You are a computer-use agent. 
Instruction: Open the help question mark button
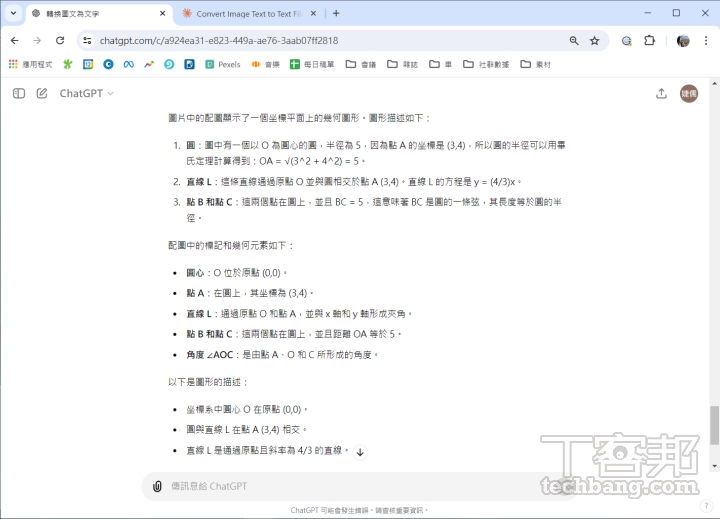tap(706, 506)
